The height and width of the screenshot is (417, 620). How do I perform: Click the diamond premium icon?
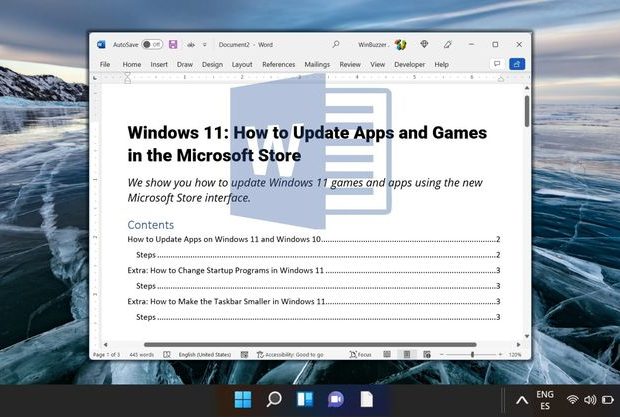pyautogui.click(x=424, y=44)
